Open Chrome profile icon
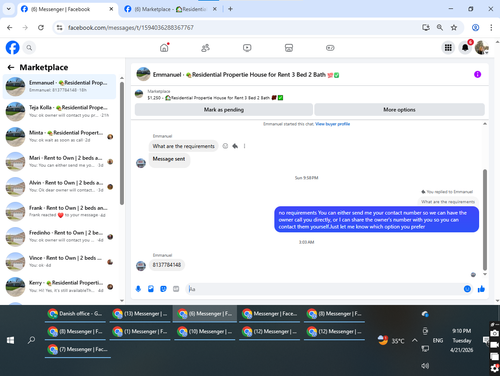 476,28
